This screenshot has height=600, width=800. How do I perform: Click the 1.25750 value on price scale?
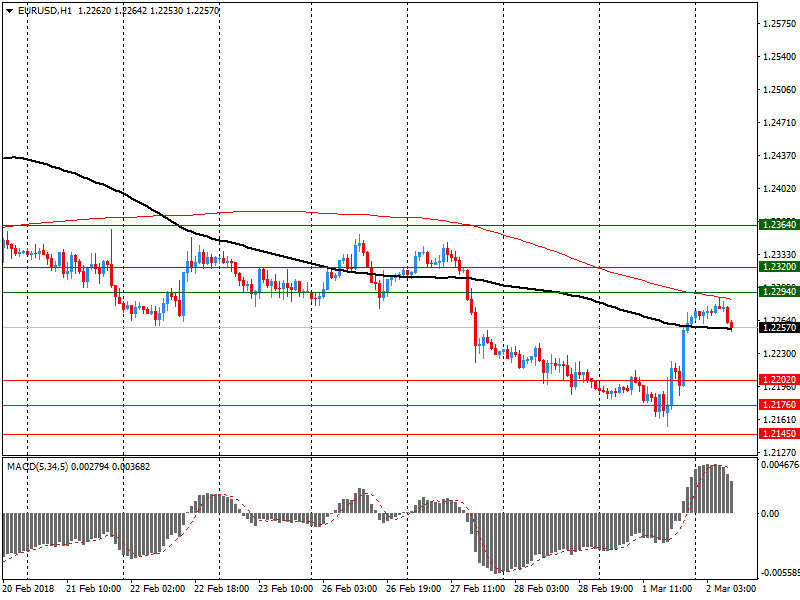click(x=779, y=23)
